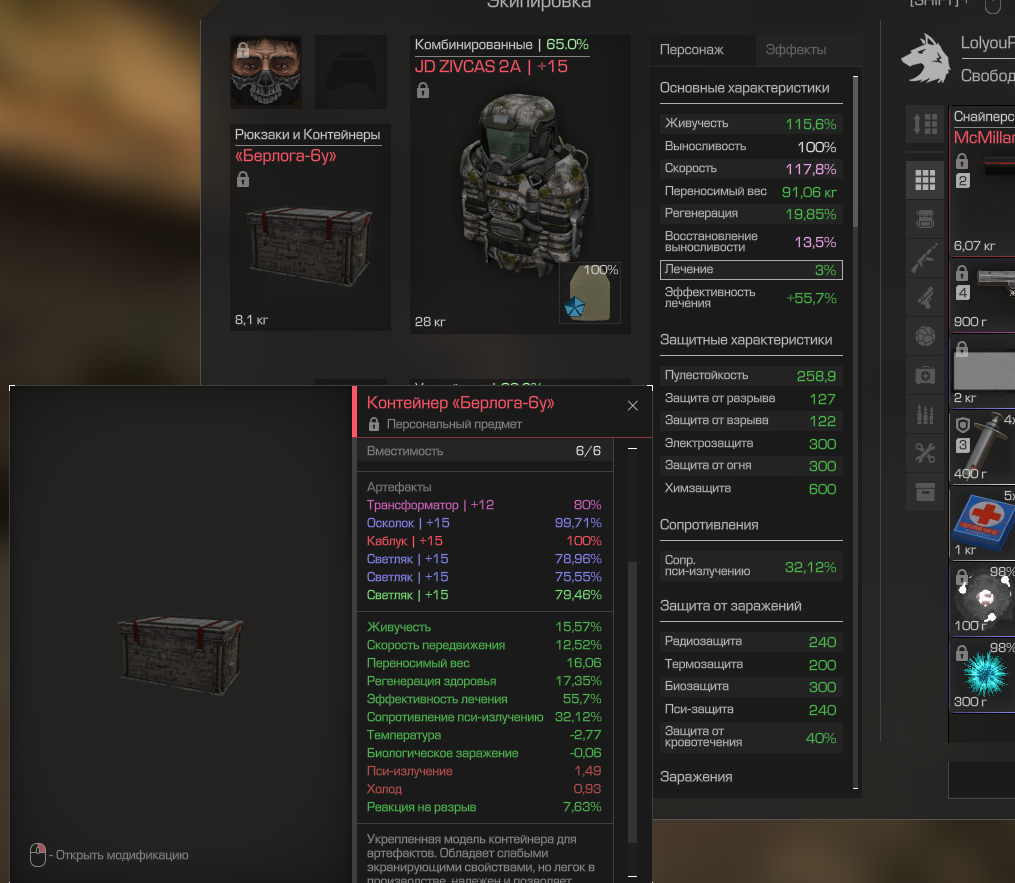
Task: Click the character stats panel scrollbar
Action: (x=855, y=432)
